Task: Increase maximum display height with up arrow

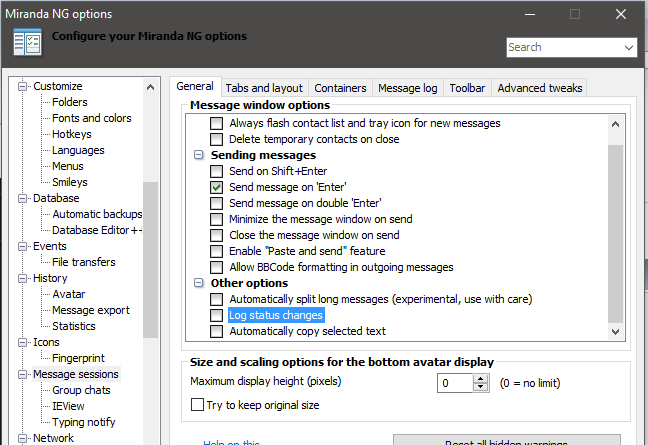Action: 480,379
